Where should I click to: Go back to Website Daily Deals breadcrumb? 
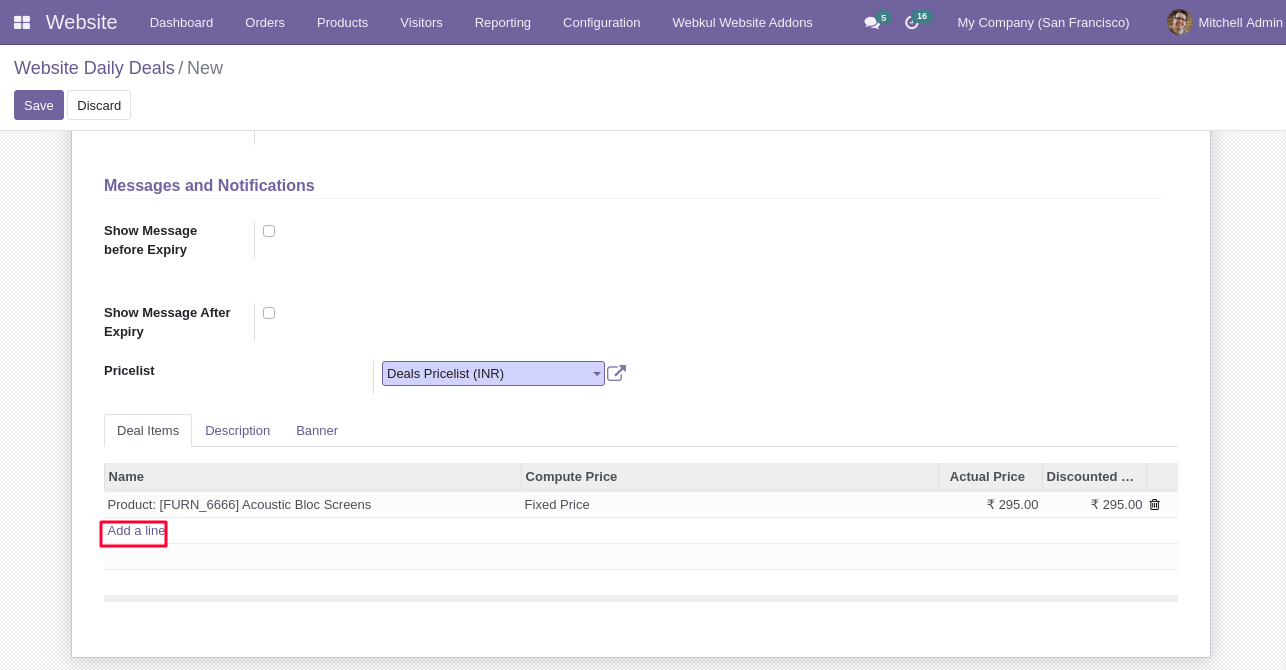point(94,68)
